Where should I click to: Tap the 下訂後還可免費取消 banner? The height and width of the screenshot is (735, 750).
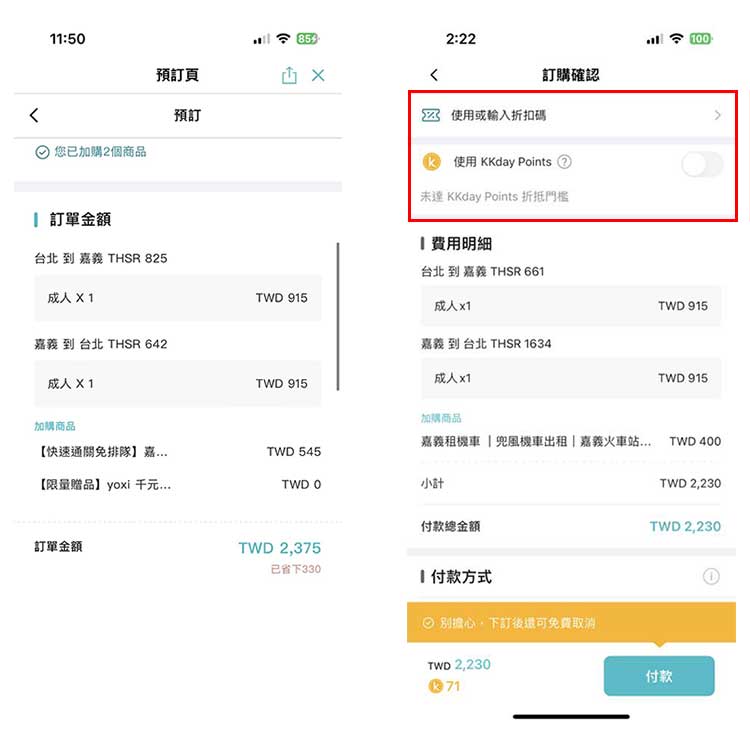point(571,623)
